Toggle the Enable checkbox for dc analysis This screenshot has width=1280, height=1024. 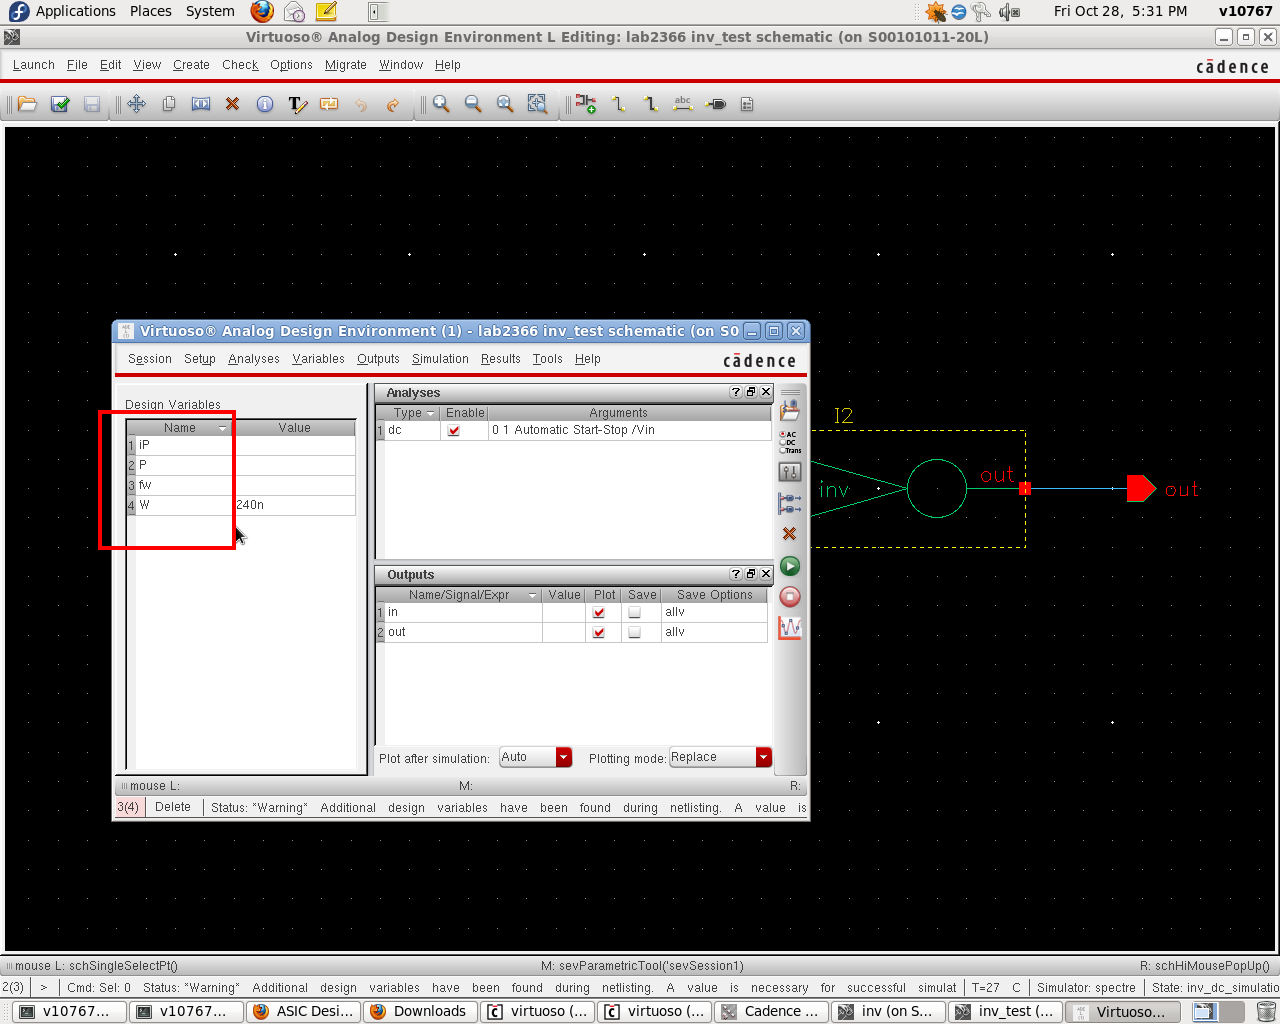pos(454,430)
